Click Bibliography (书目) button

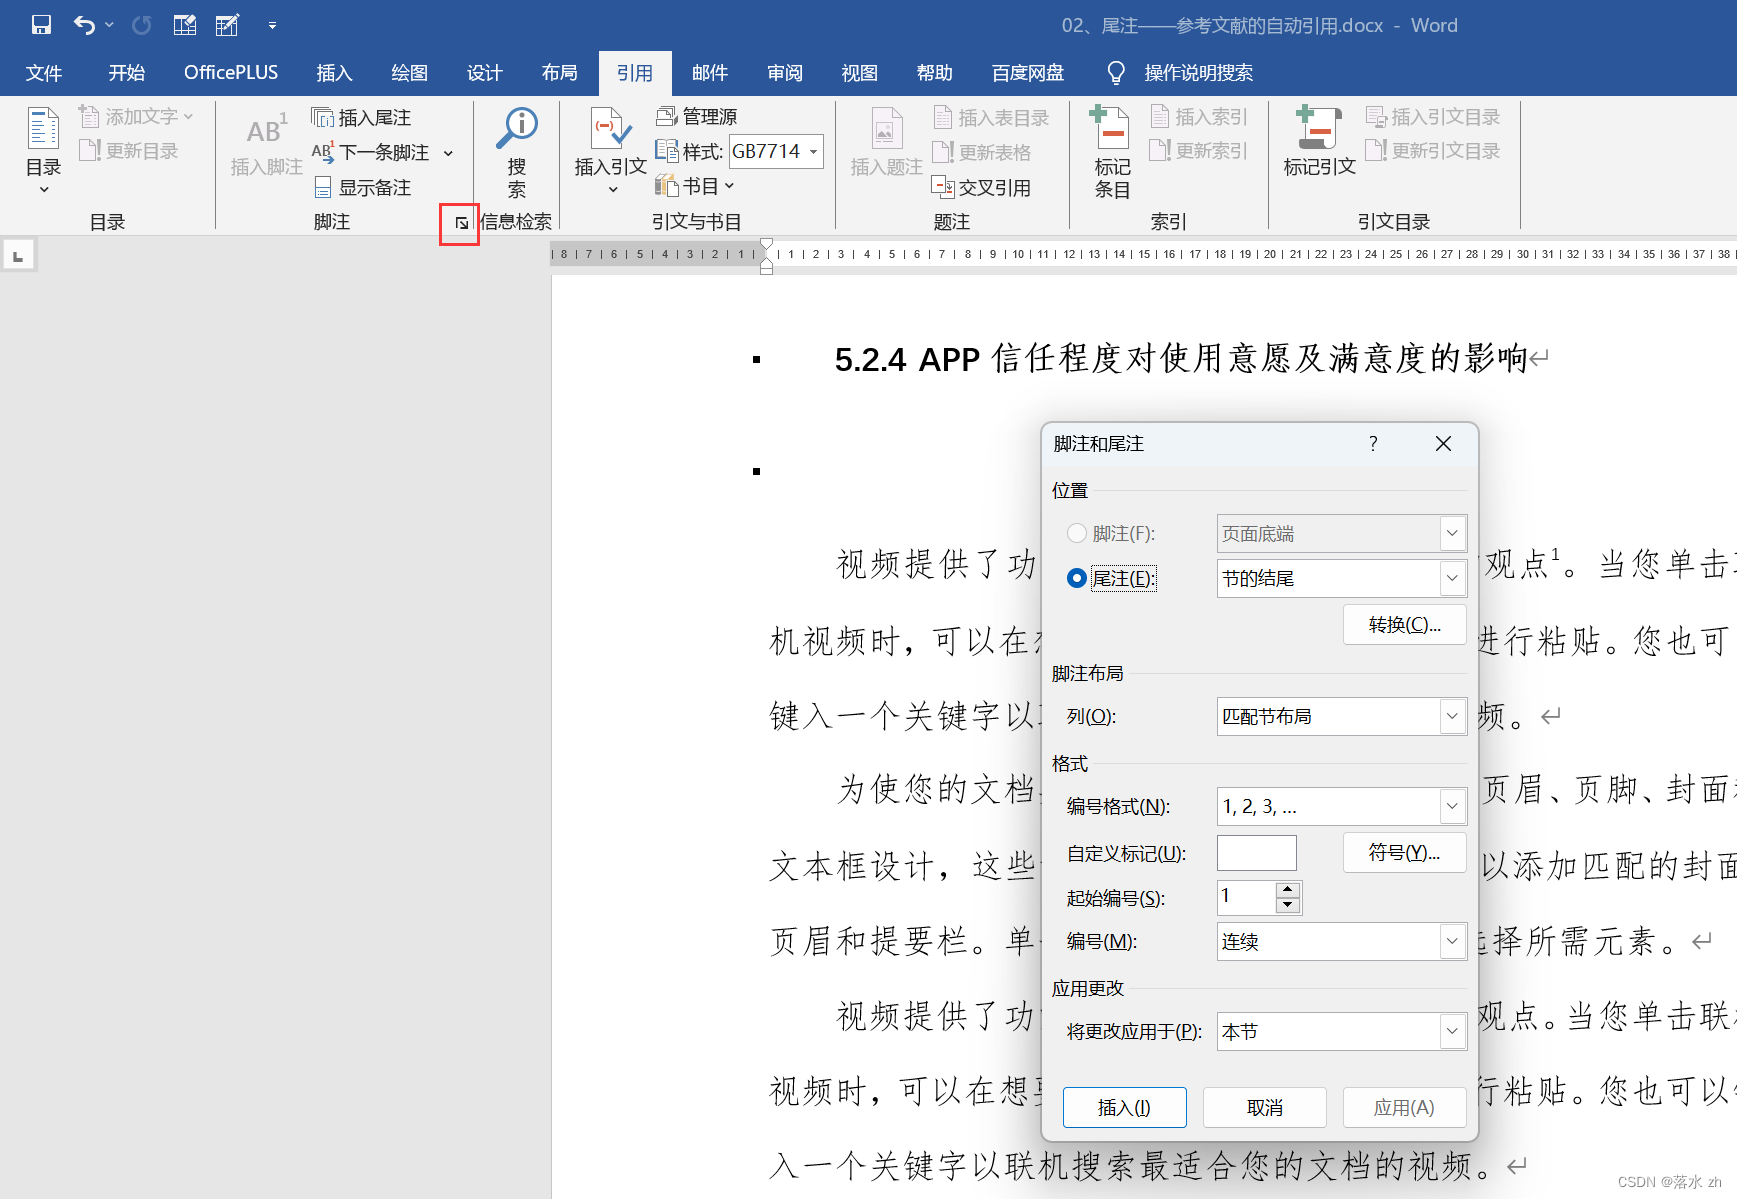pos(695,186)
